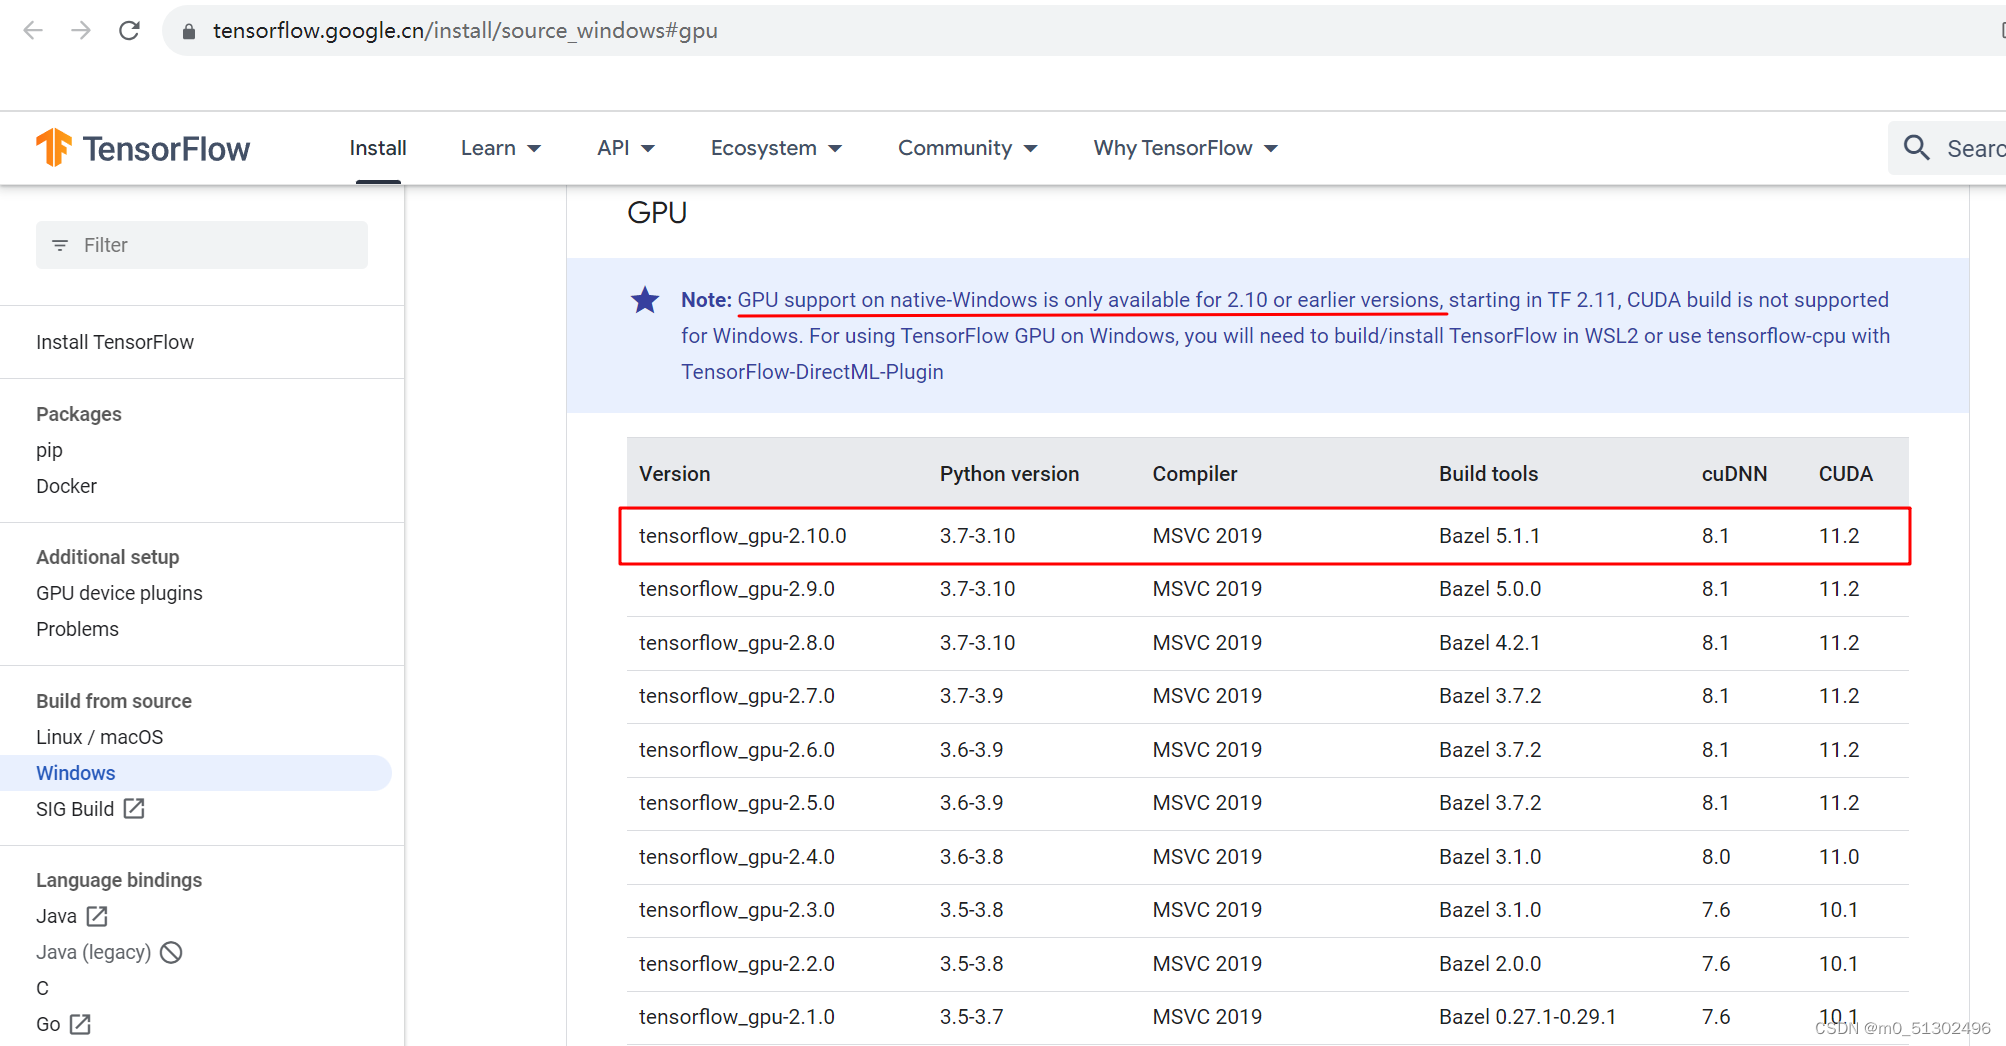Click the Python version column header
The height and width of the screenshot is (1046, 2006).
pos(1009,474)
